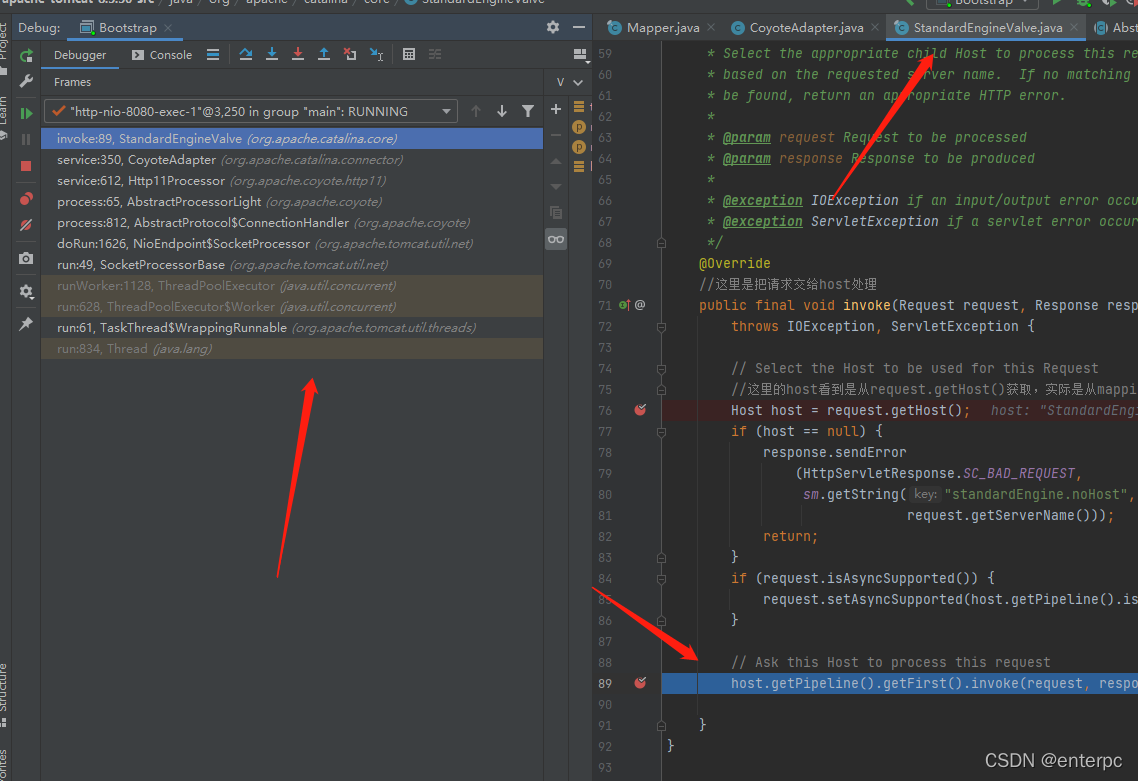Select frame process:65, AbstractProcessorLight
The width and height of the screenshot is (1138, 781).
(292, 202)
